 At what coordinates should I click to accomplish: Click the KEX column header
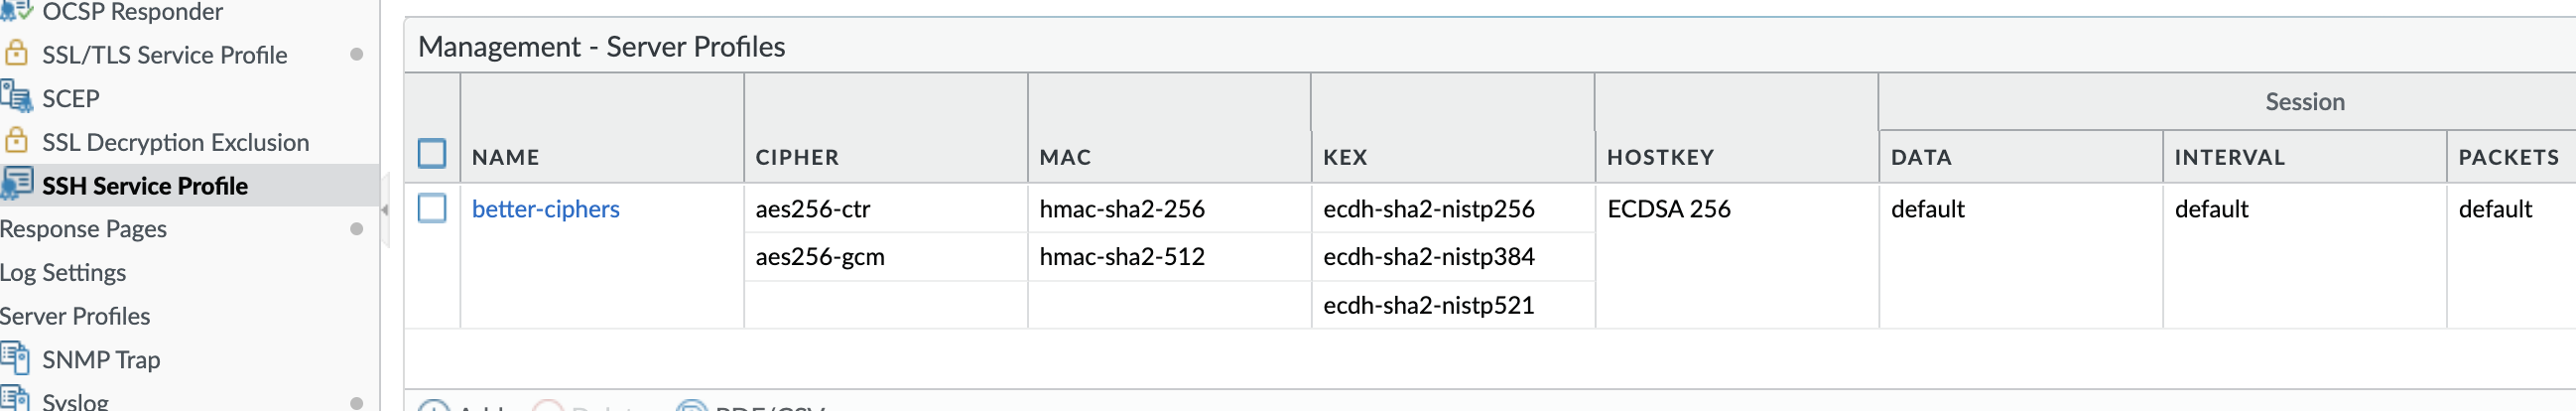coord(1344,157)
